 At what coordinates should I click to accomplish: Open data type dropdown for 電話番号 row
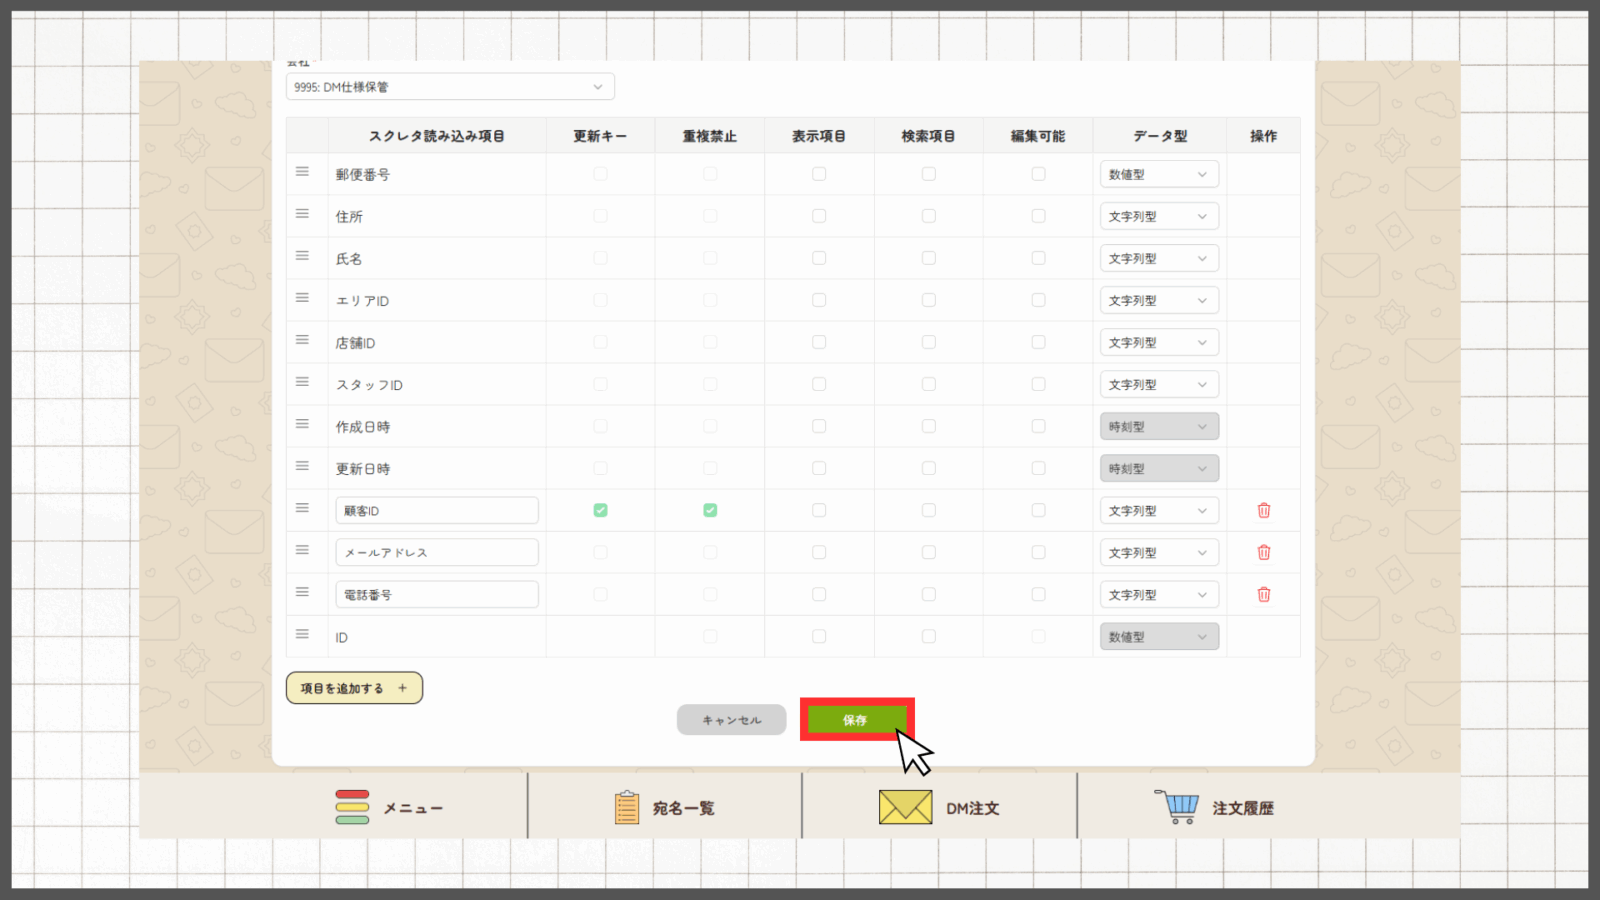(1158, 595)
